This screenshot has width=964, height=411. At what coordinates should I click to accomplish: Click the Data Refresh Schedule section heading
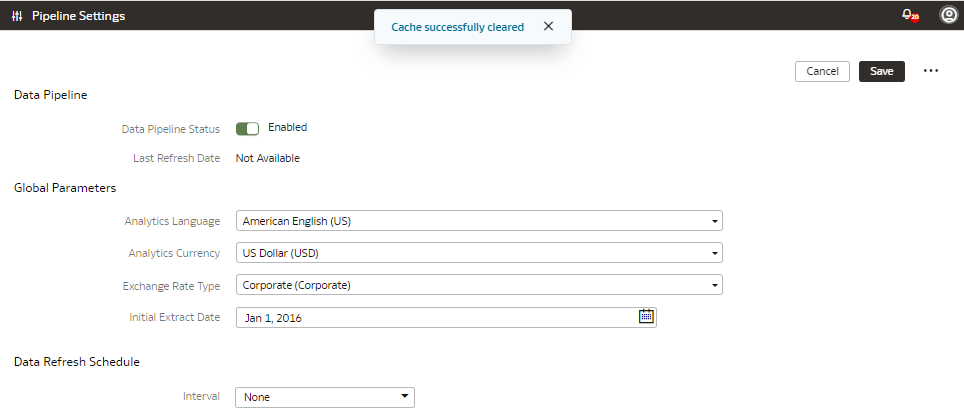[x=76, y=361]
